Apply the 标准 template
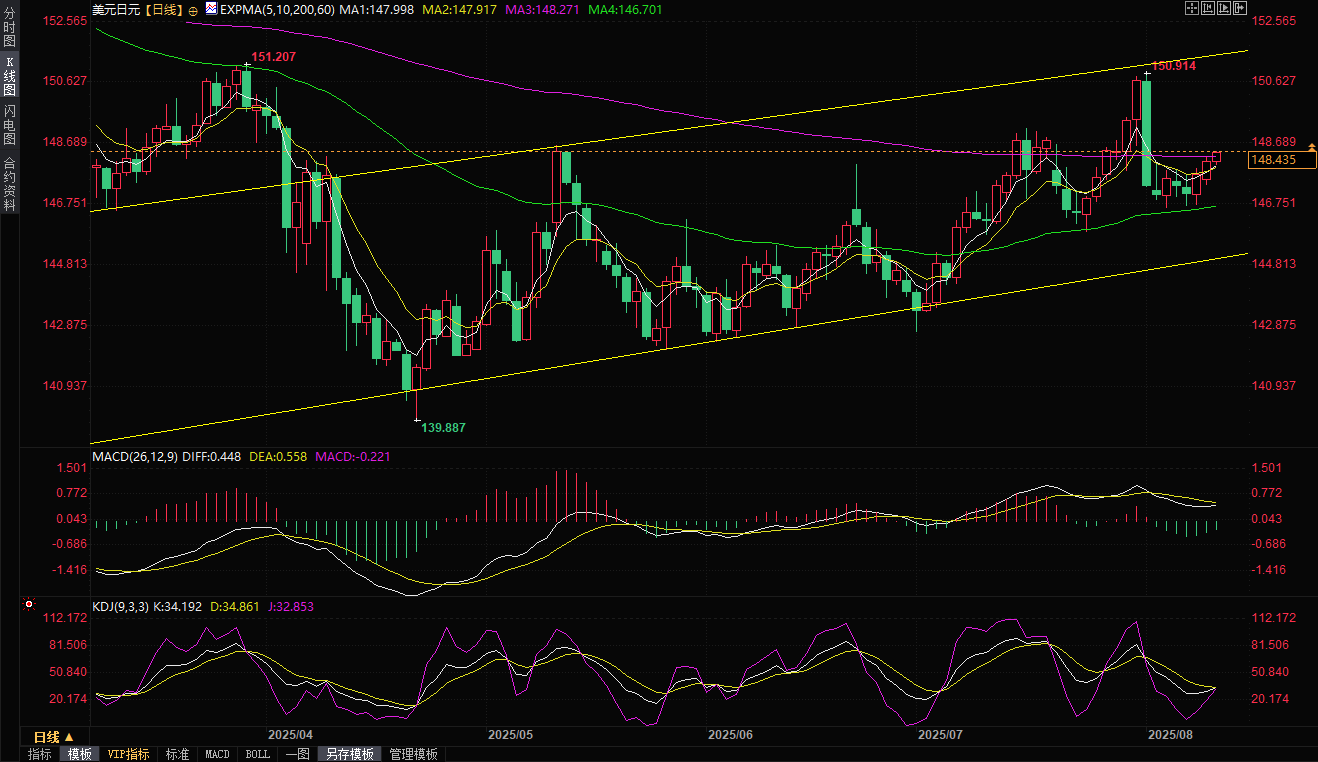Screen dimensions: 1318x762 177,754
